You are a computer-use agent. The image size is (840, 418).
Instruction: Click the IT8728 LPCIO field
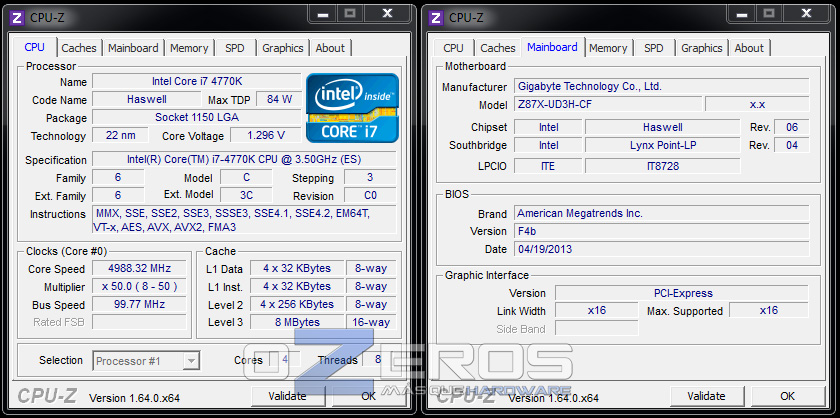[x=663, y=166]
